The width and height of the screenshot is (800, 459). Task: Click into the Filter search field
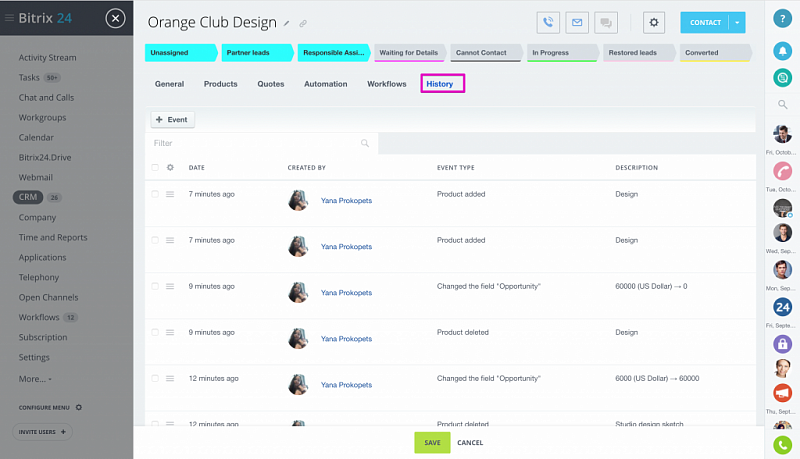point(255,143)
